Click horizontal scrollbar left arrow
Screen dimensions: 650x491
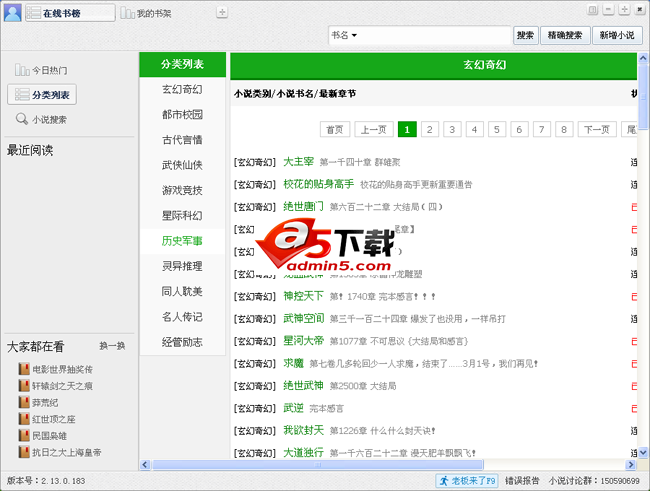tap(145, 464)
